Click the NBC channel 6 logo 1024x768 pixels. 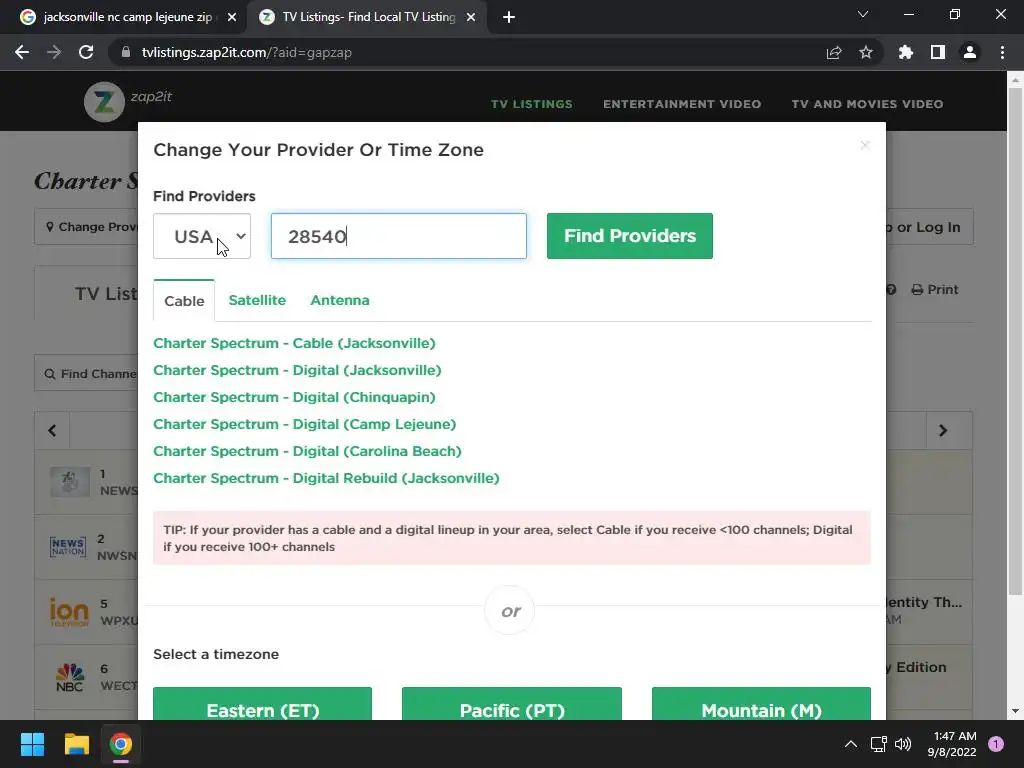69,677
